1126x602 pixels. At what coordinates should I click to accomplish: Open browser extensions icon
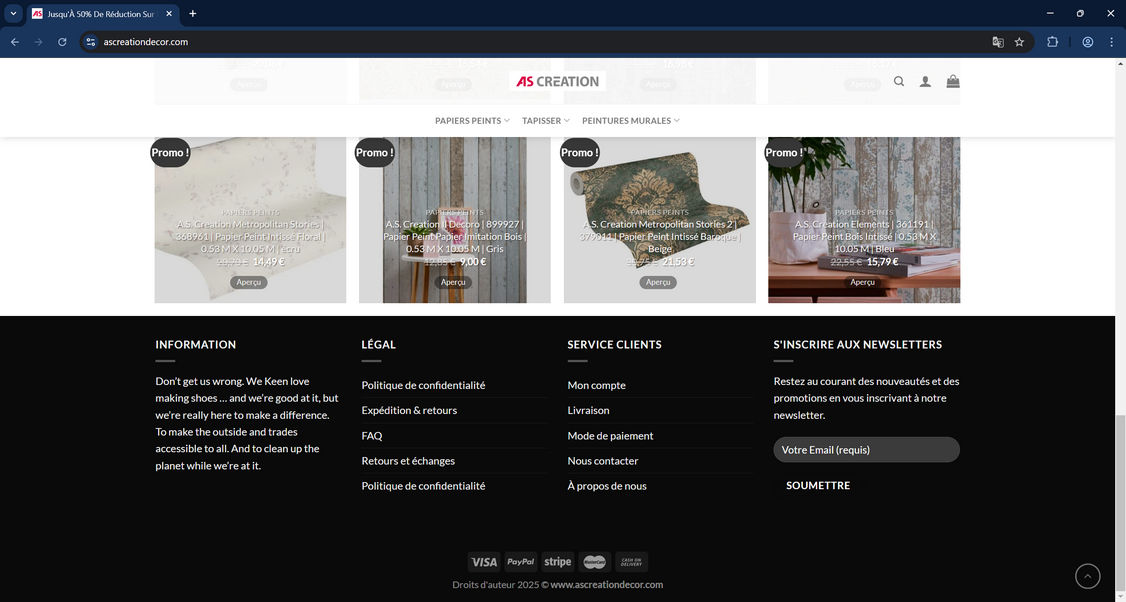pyautogui.click(x=1052, y=42)
